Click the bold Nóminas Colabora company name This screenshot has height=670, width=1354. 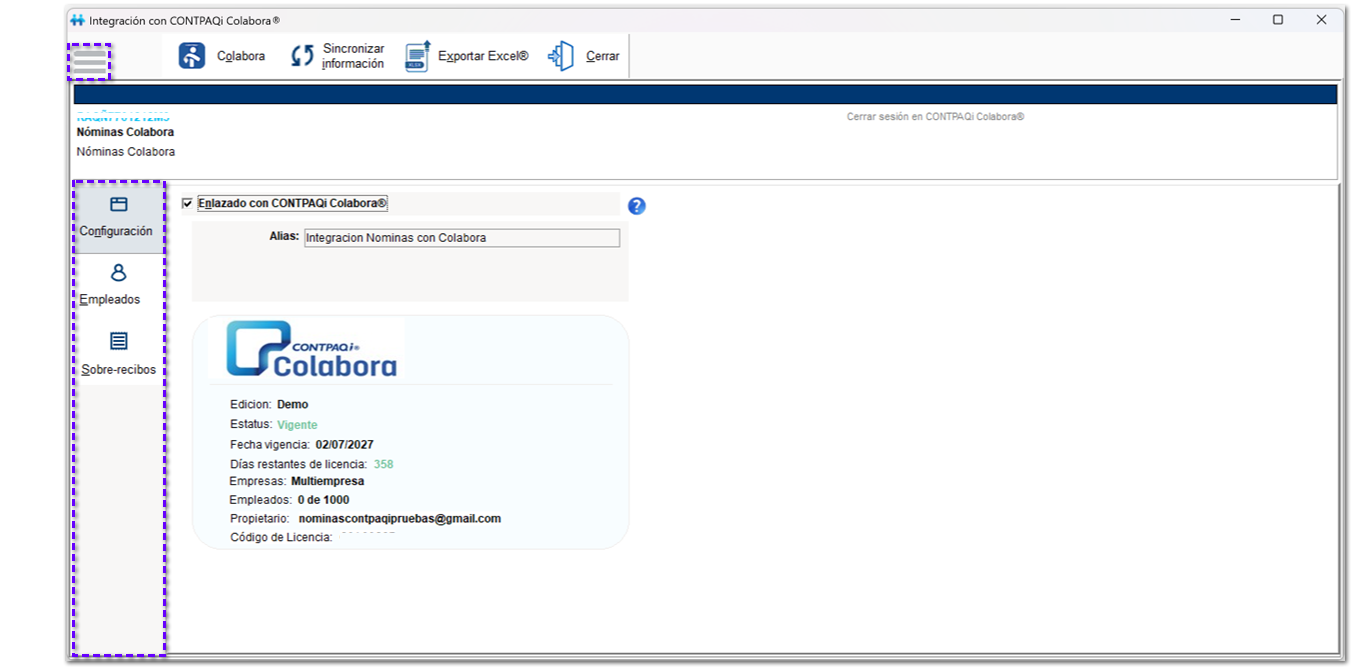pos(125,132)
